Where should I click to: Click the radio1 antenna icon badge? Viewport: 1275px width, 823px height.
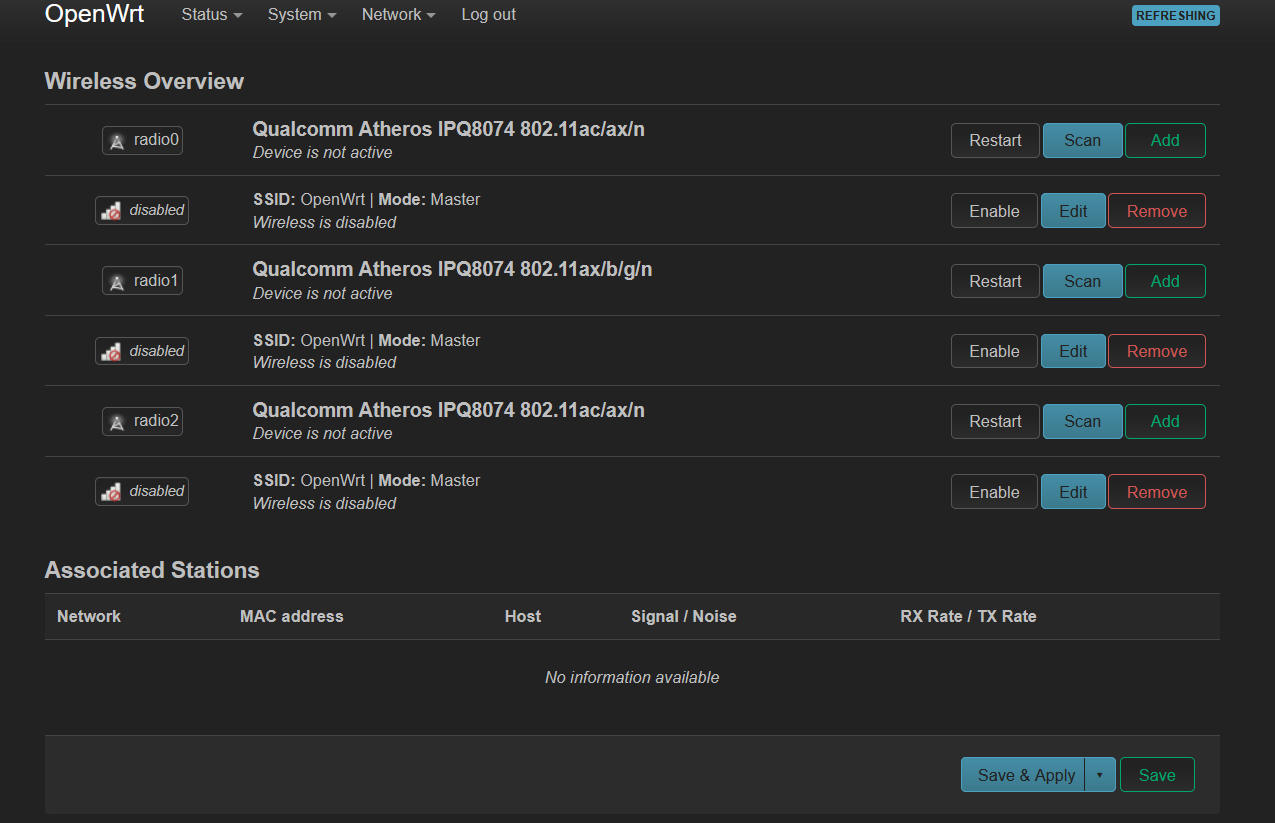(x=142, y=281)
